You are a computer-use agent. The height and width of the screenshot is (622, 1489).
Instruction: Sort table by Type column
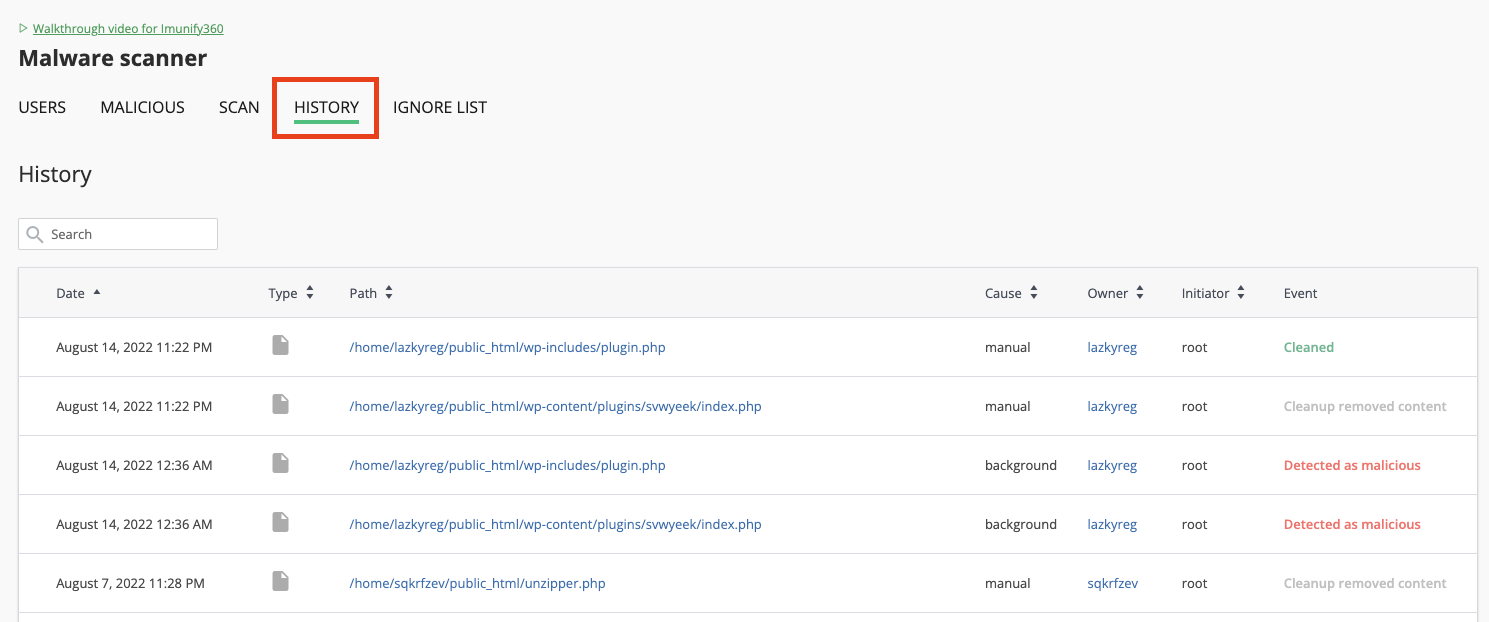click(x=291, y=293)
